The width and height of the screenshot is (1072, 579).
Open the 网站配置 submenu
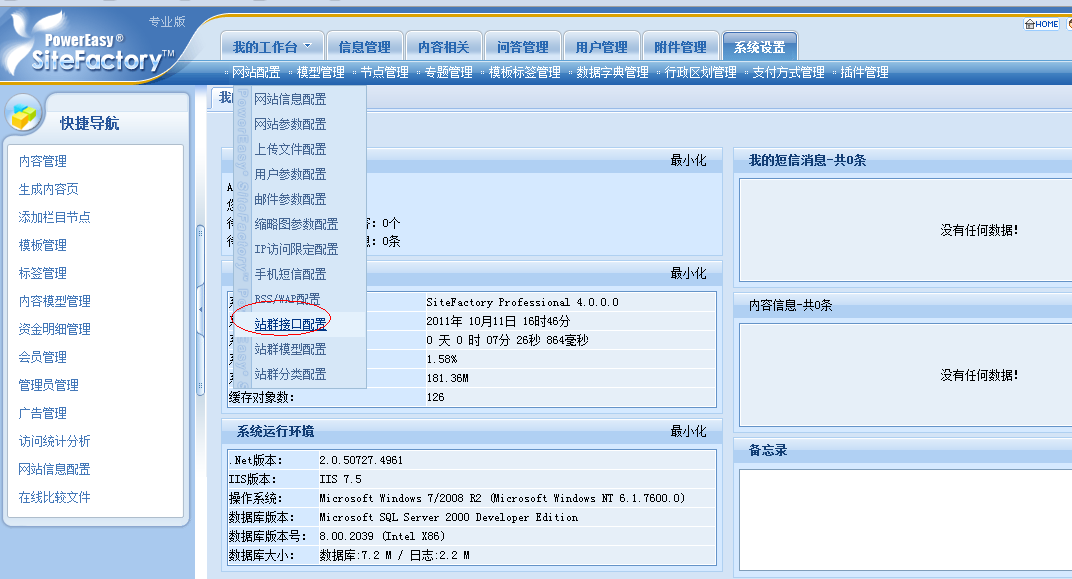click(x=256, y=72)
